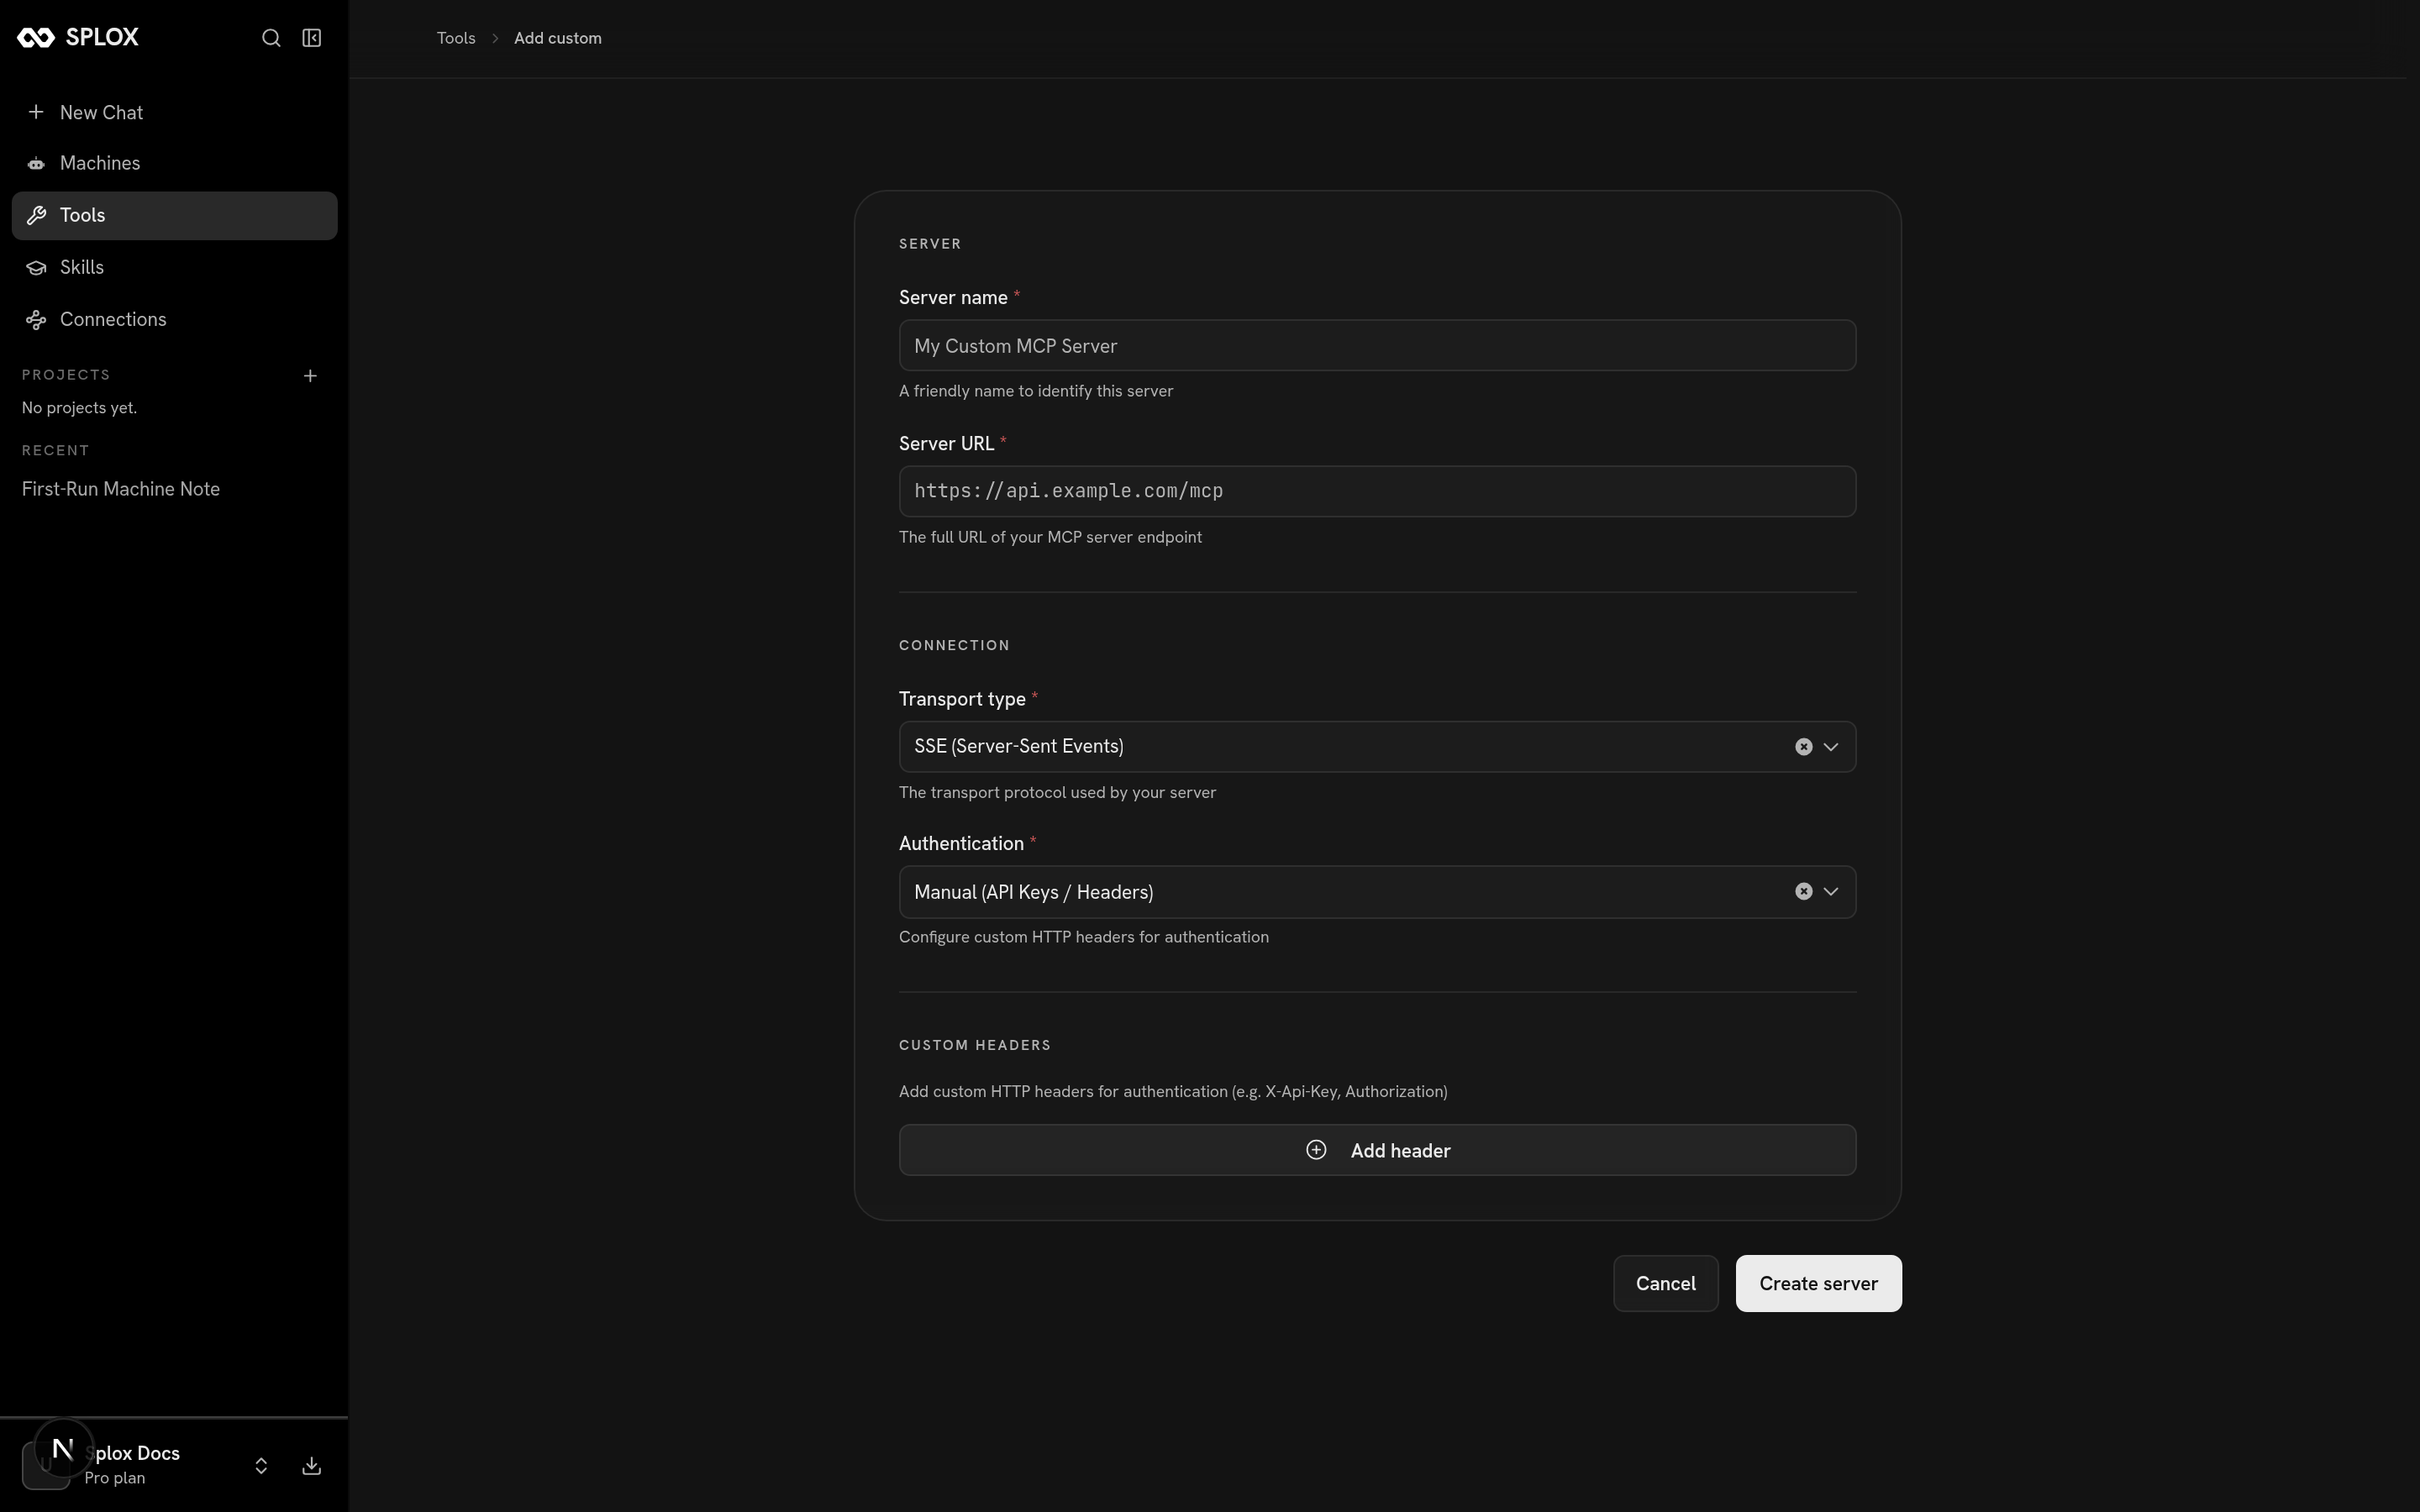Focus the Server name input field

(x=1377, y=345)
